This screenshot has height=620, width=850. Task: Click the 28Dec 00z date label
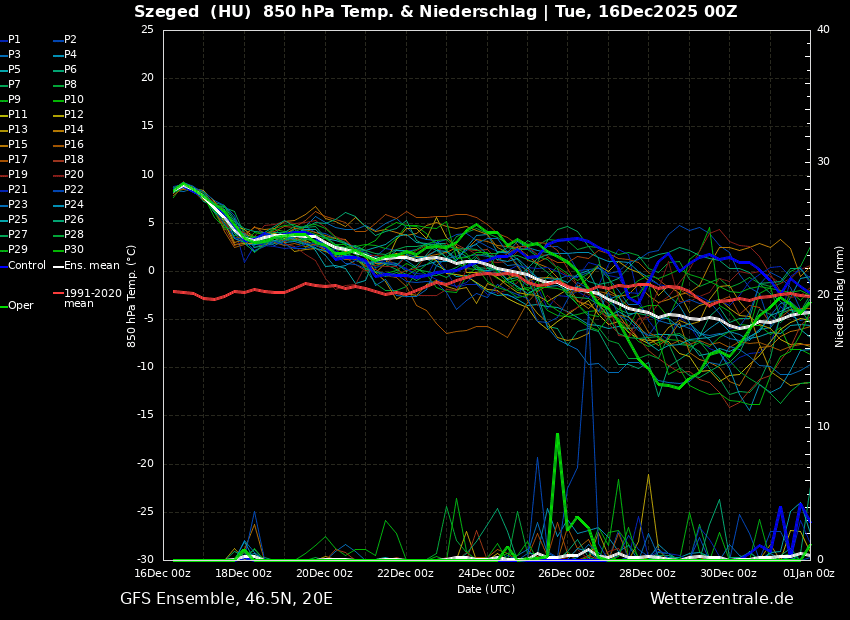(x=647, y=574)
